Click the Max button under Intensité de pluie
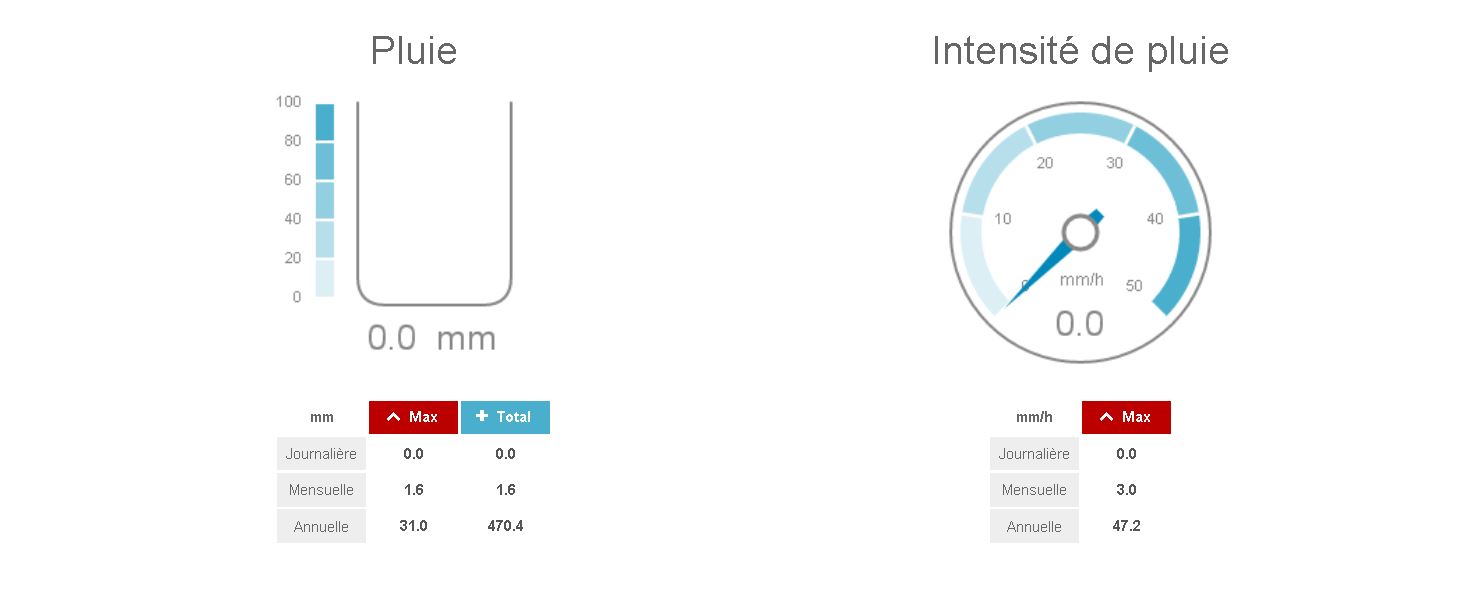This screenshot has height=605, width=1462. tap(1126, 417)
